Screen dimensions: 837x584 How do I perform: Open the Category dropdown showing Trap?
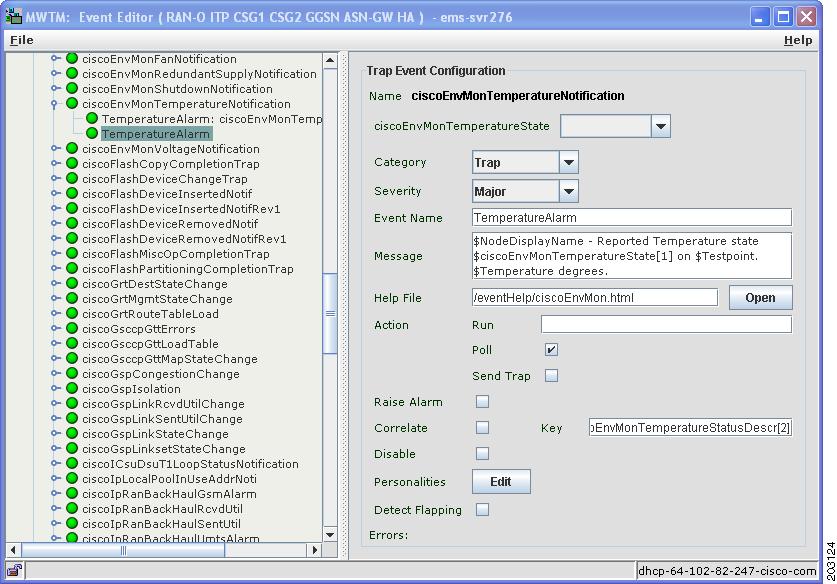pos(569,162)
